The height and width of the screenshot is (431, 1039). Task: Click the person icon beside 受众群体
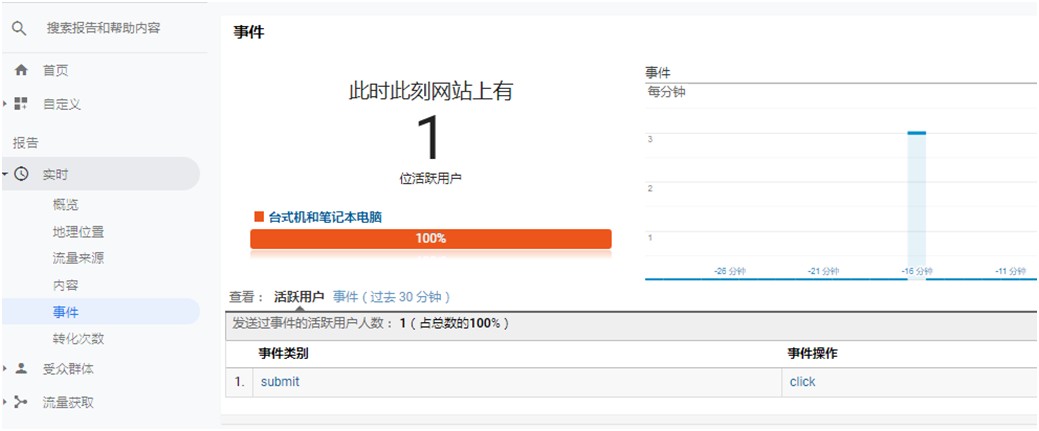[21, 369]
